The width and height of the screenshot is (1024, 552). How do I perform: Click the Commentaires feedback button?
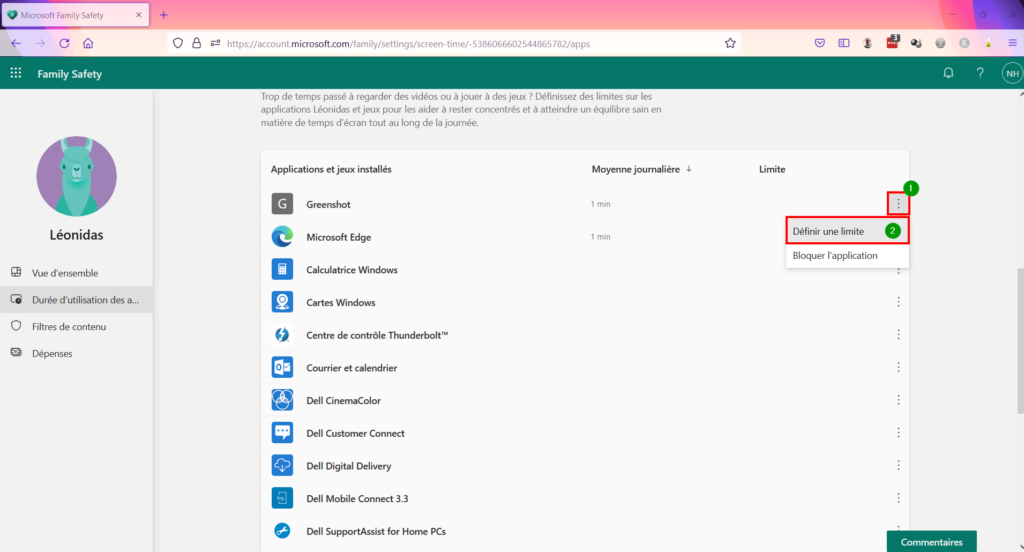click(931, 542)
